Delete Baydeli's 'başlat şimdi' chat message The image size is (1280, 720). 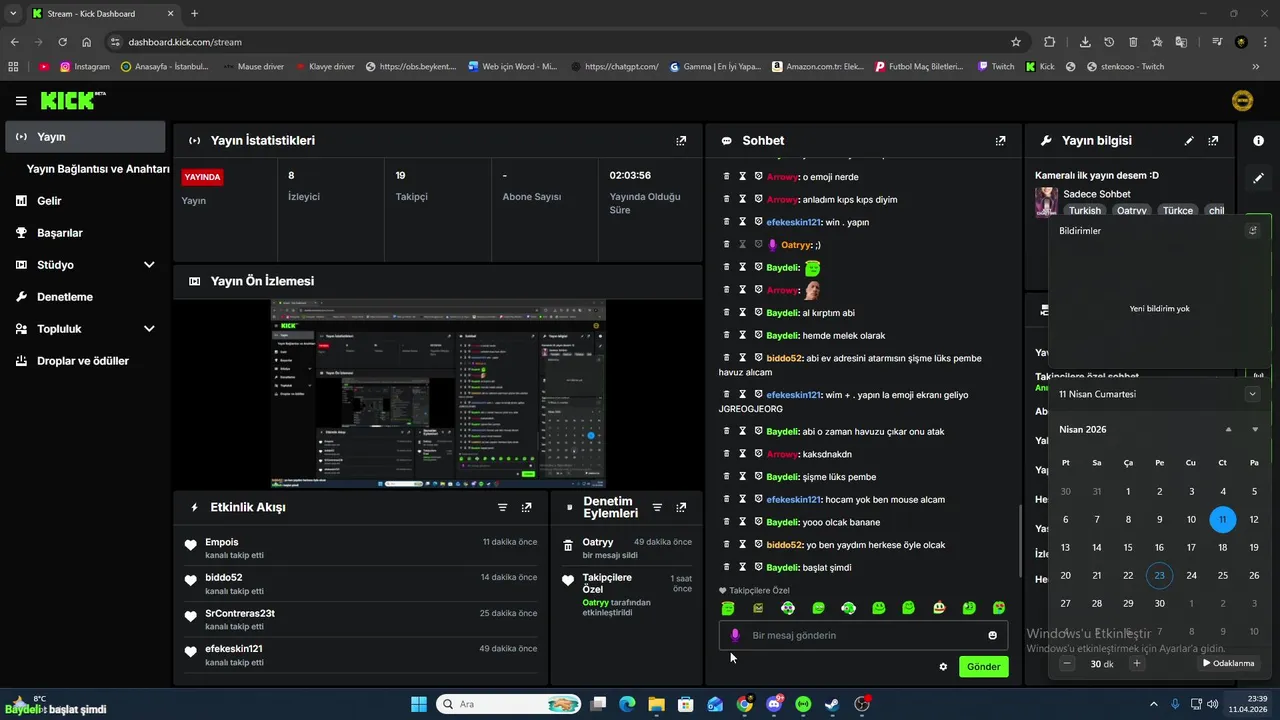pos(727,567)
